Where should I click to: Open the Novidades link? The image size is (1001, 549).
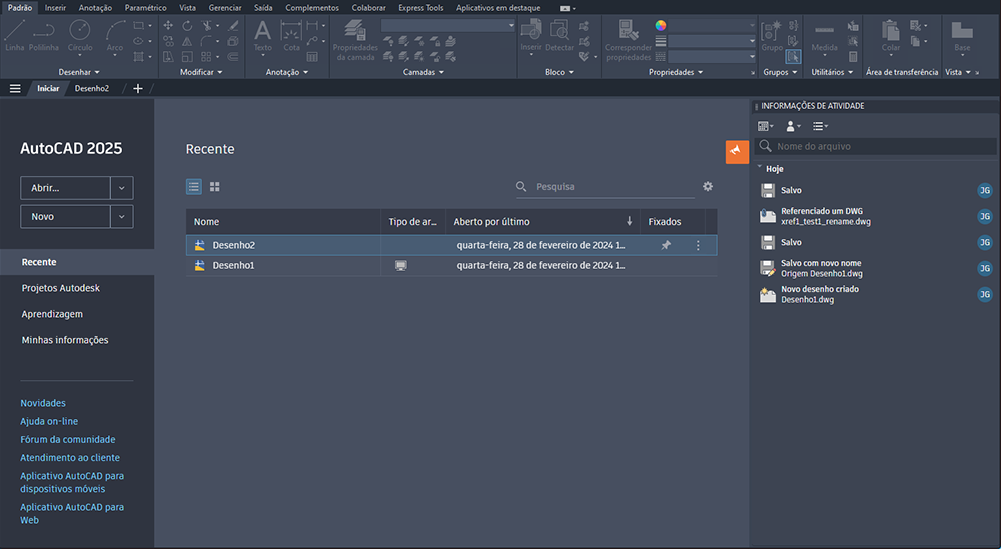pos(43,403)
